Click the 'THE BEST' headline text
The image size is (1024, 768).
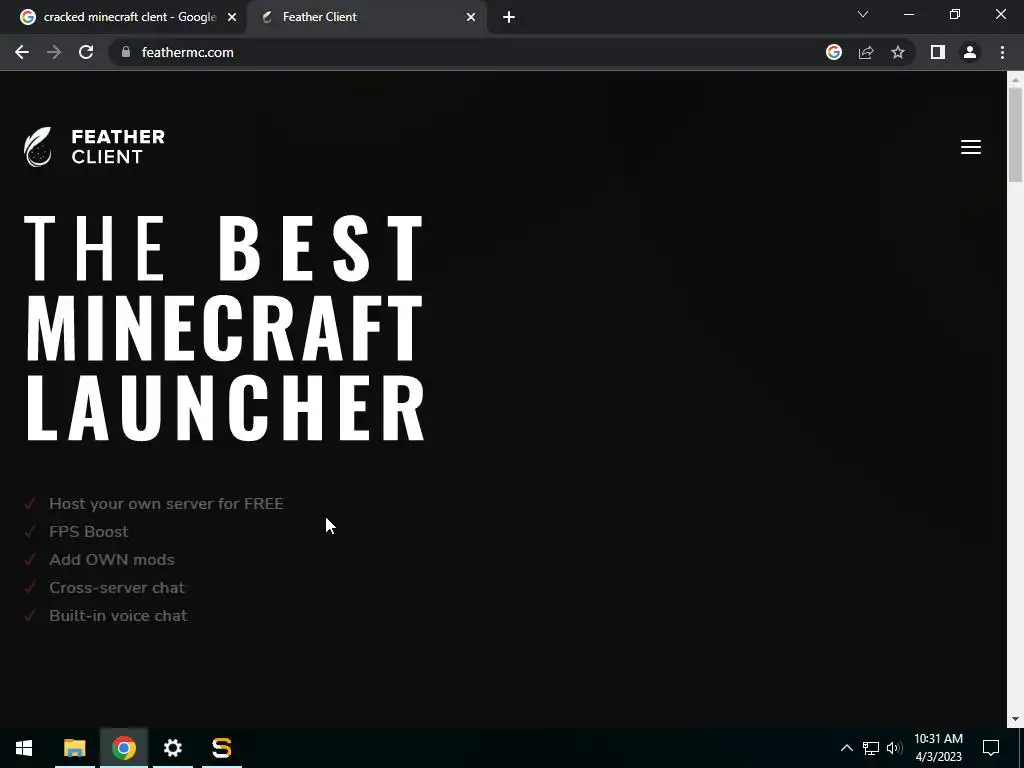coord(225,248)
